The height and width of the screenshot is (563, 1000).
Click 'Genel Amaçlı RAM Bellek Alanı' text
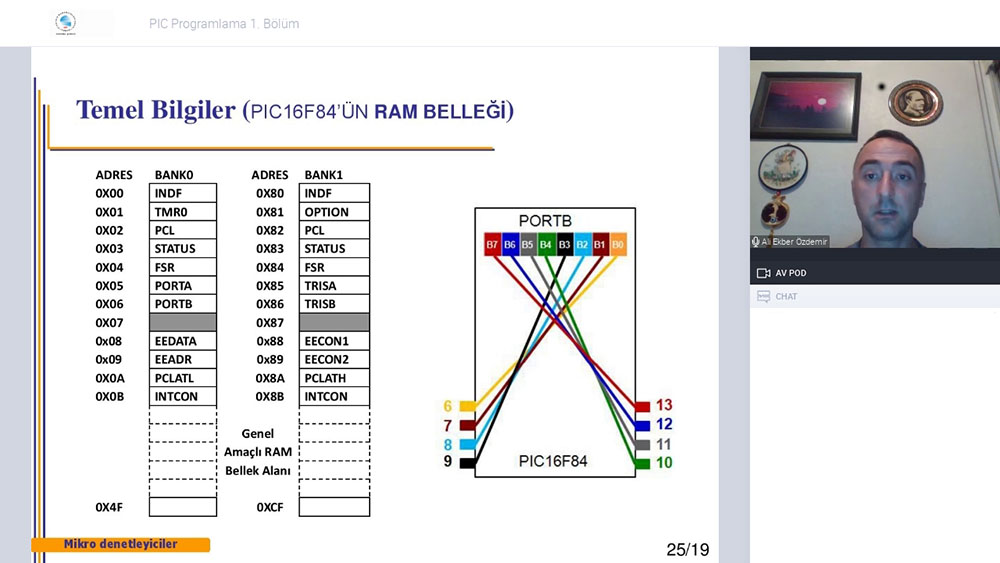[258, 452]
